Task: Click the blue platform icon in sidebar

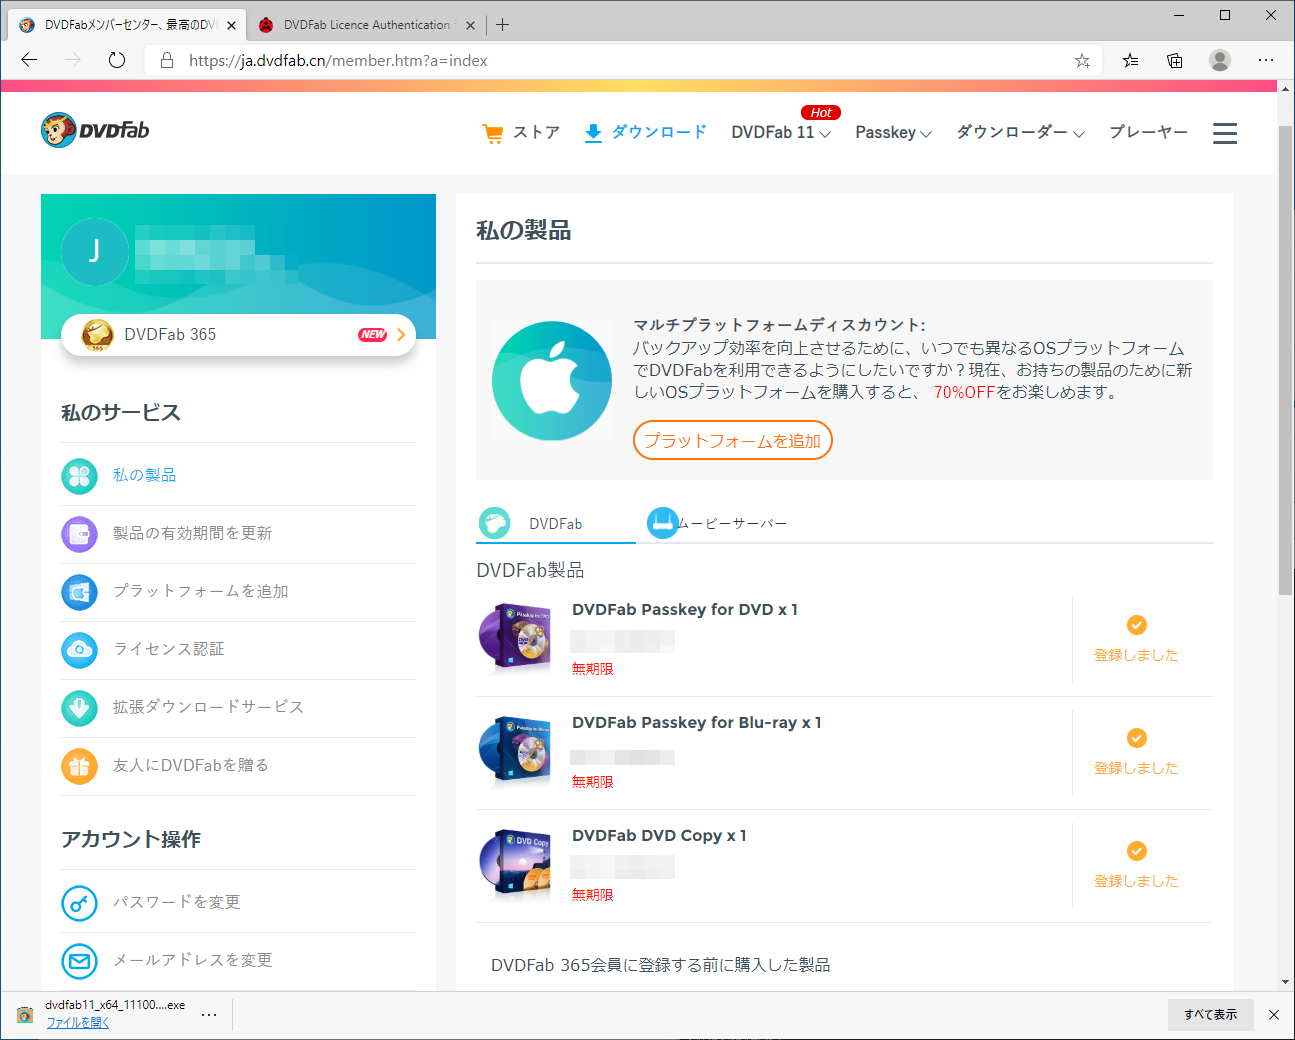Action: [x=80, y=592]
